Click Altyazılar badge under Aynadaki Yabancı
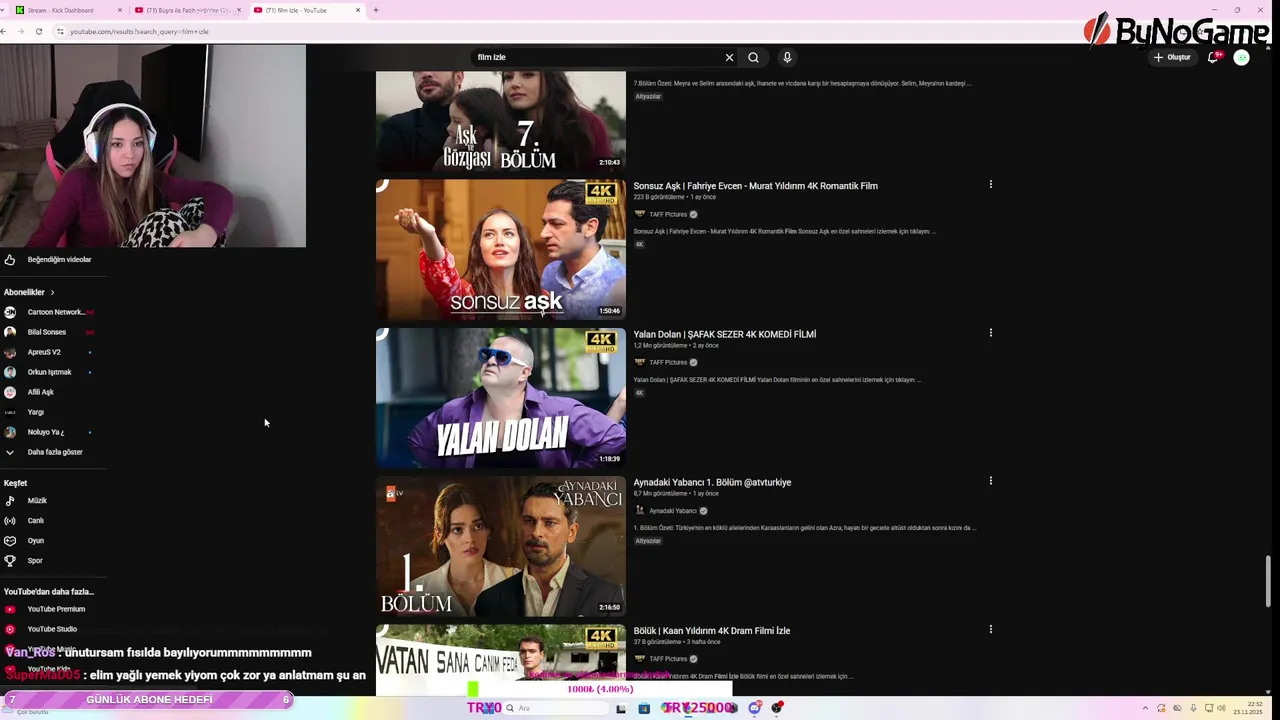The width and height of the screenshot is (1280, 720). 648,541
